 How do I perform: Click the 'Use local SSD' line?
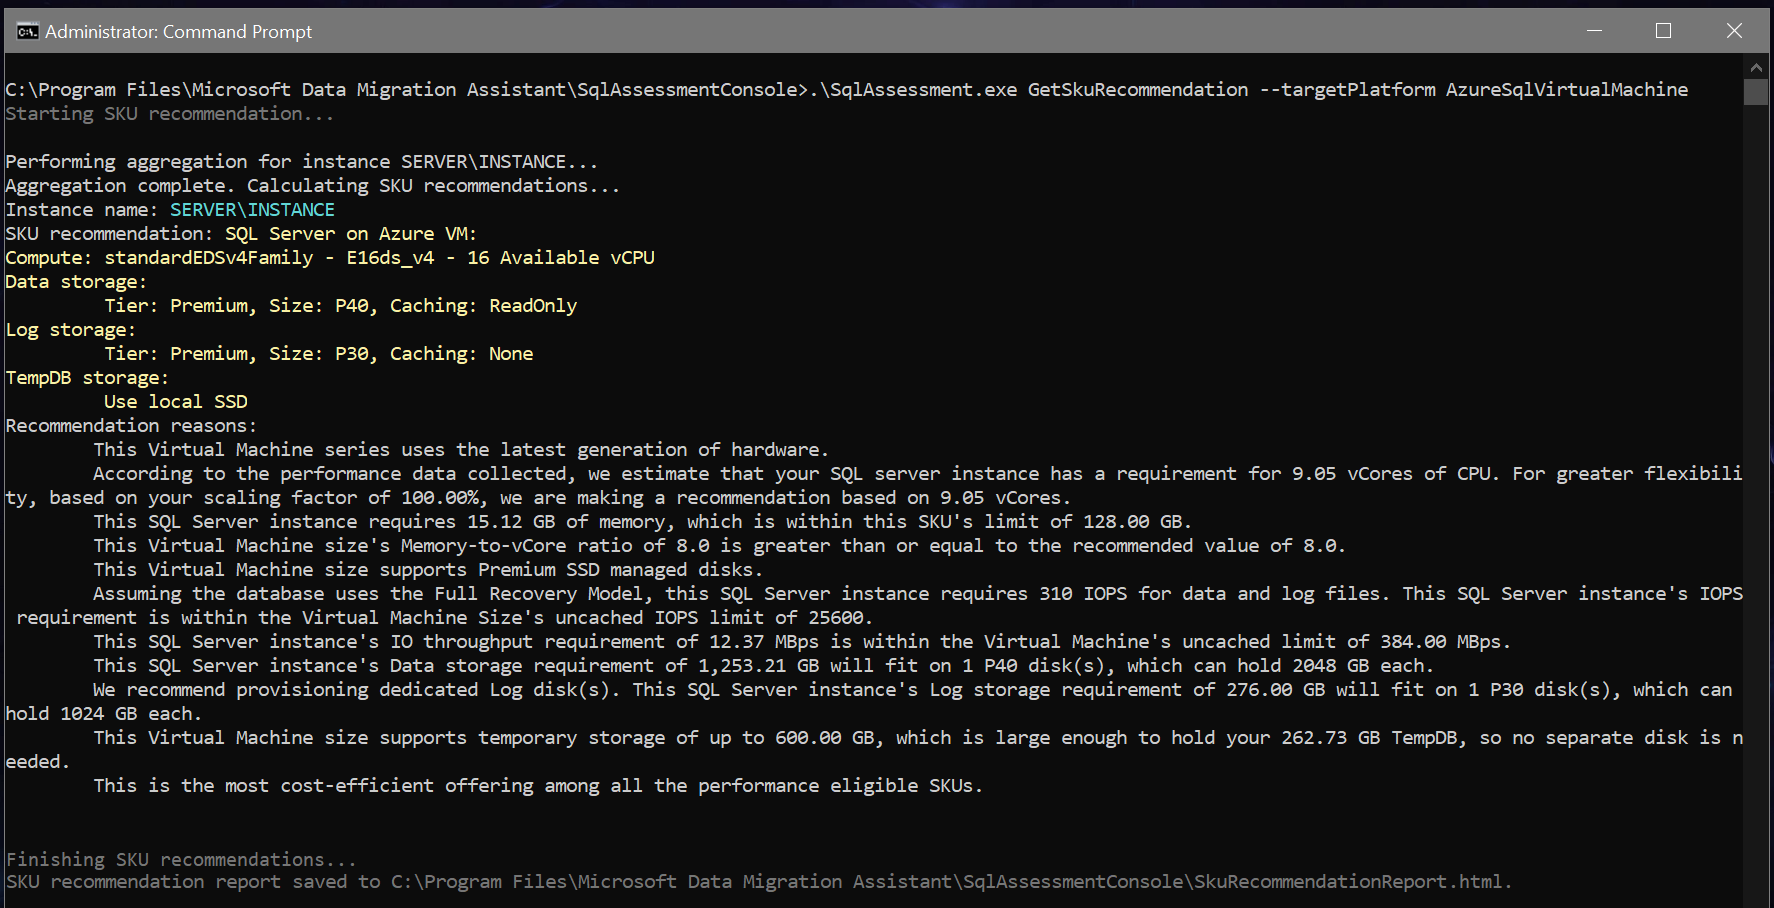[176, 402]
